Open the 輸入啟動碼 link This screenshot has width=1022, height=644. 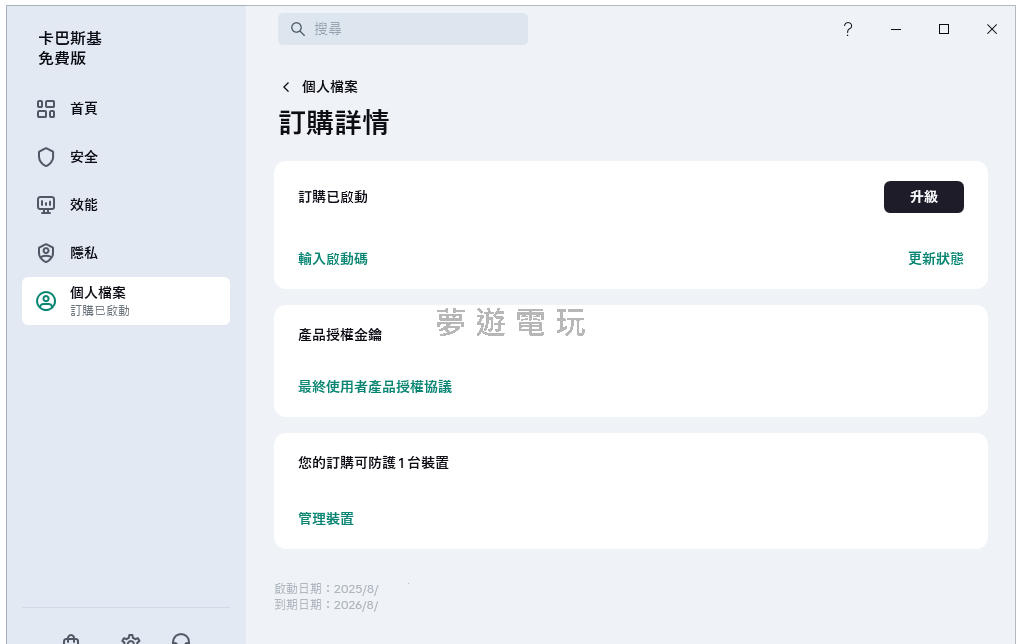333,259
